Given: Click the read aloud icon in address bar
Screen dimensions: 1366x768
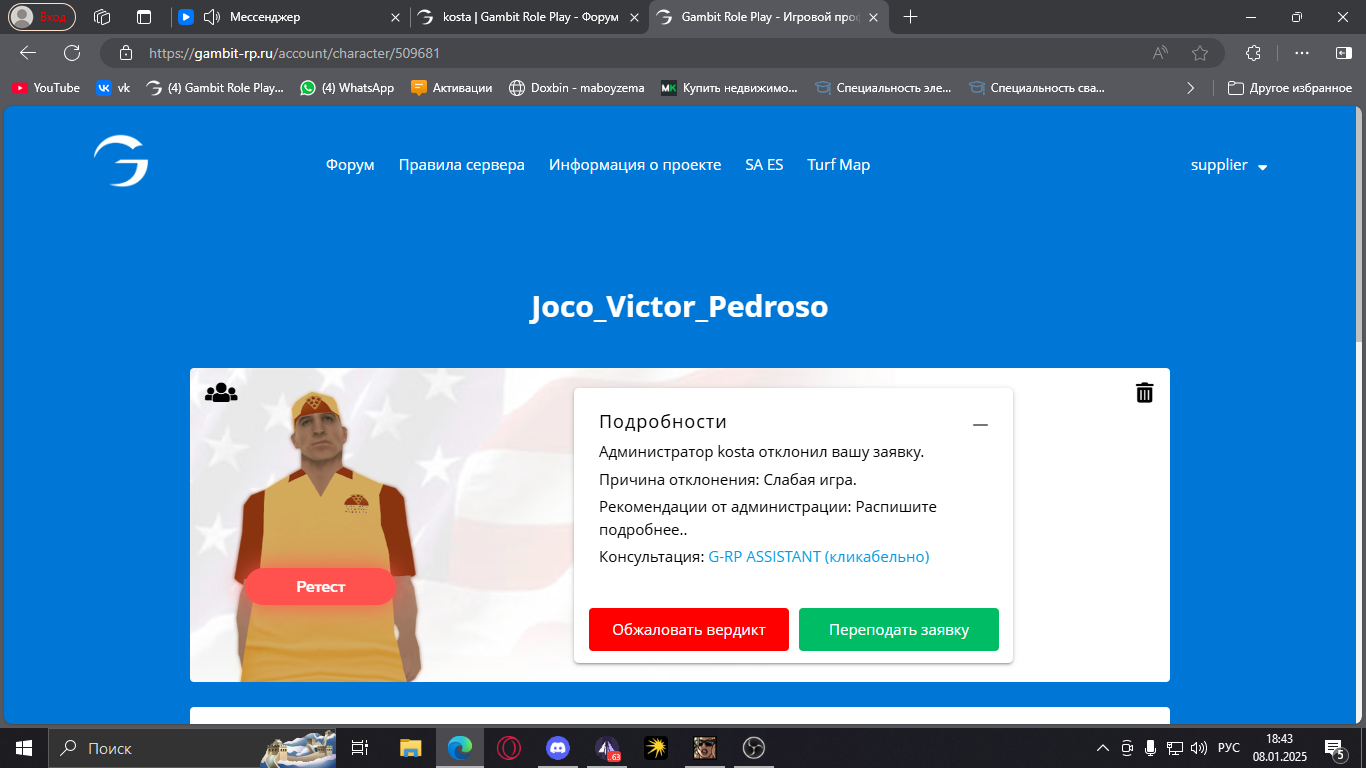Looking at the screenshot, I should (1160, 53).
